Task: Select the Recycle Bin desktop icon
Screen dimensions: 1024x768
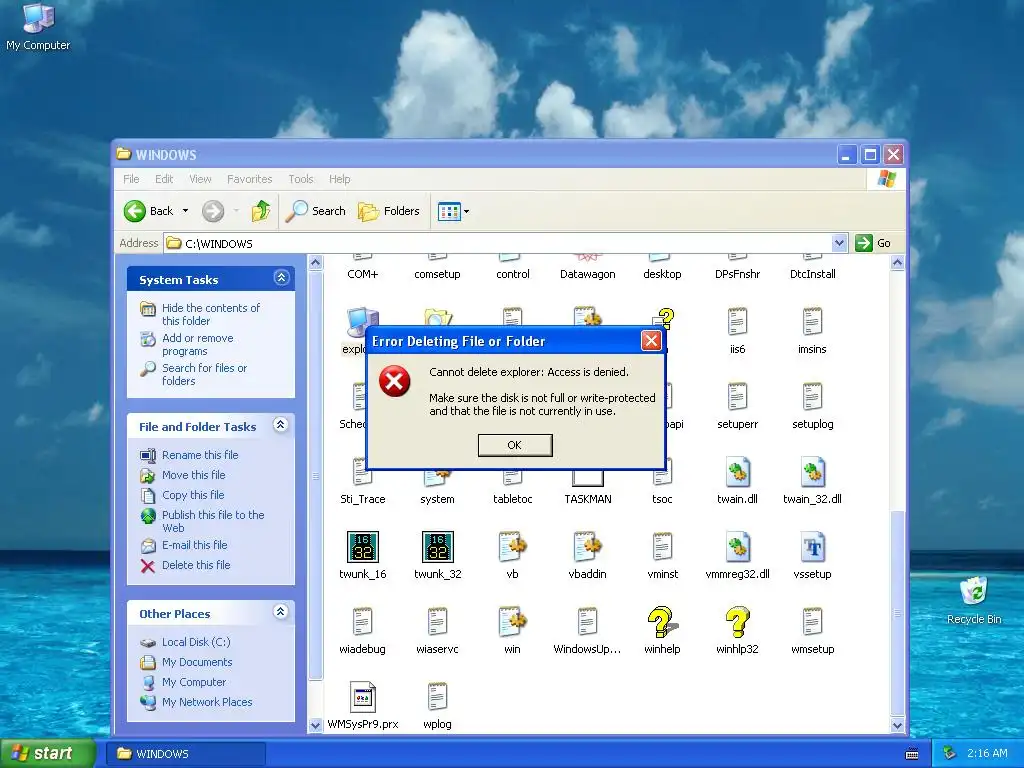Action: click(x=974, y=591)
